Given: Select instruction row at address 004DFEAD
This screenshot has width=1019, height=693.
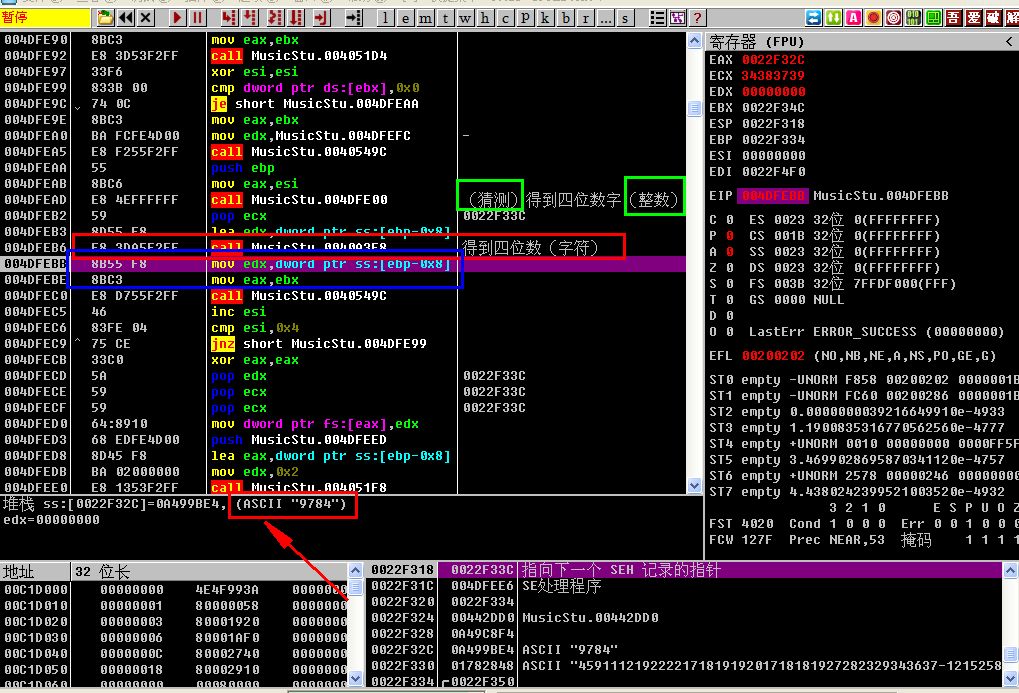Looking at the screenshot, I should click(343, 200).
